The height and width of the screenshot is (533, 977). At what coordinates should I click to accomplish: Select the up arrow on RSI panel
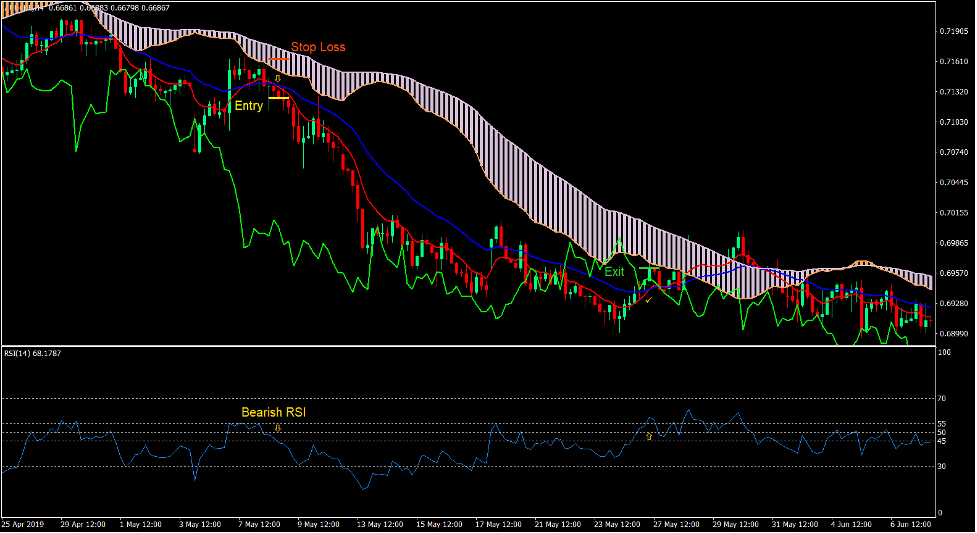648,436
